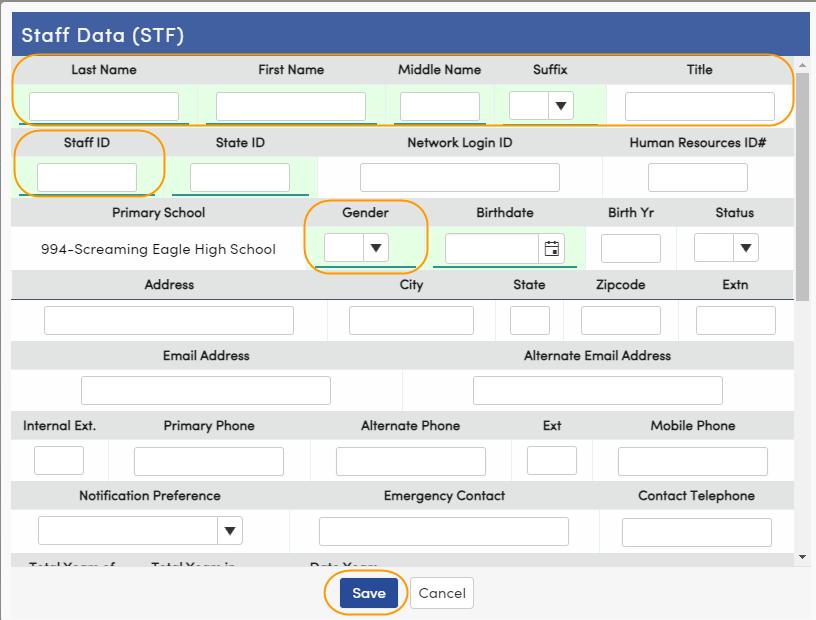Click into the Zipcode field

pyautogui.click(x=621, y=320)
